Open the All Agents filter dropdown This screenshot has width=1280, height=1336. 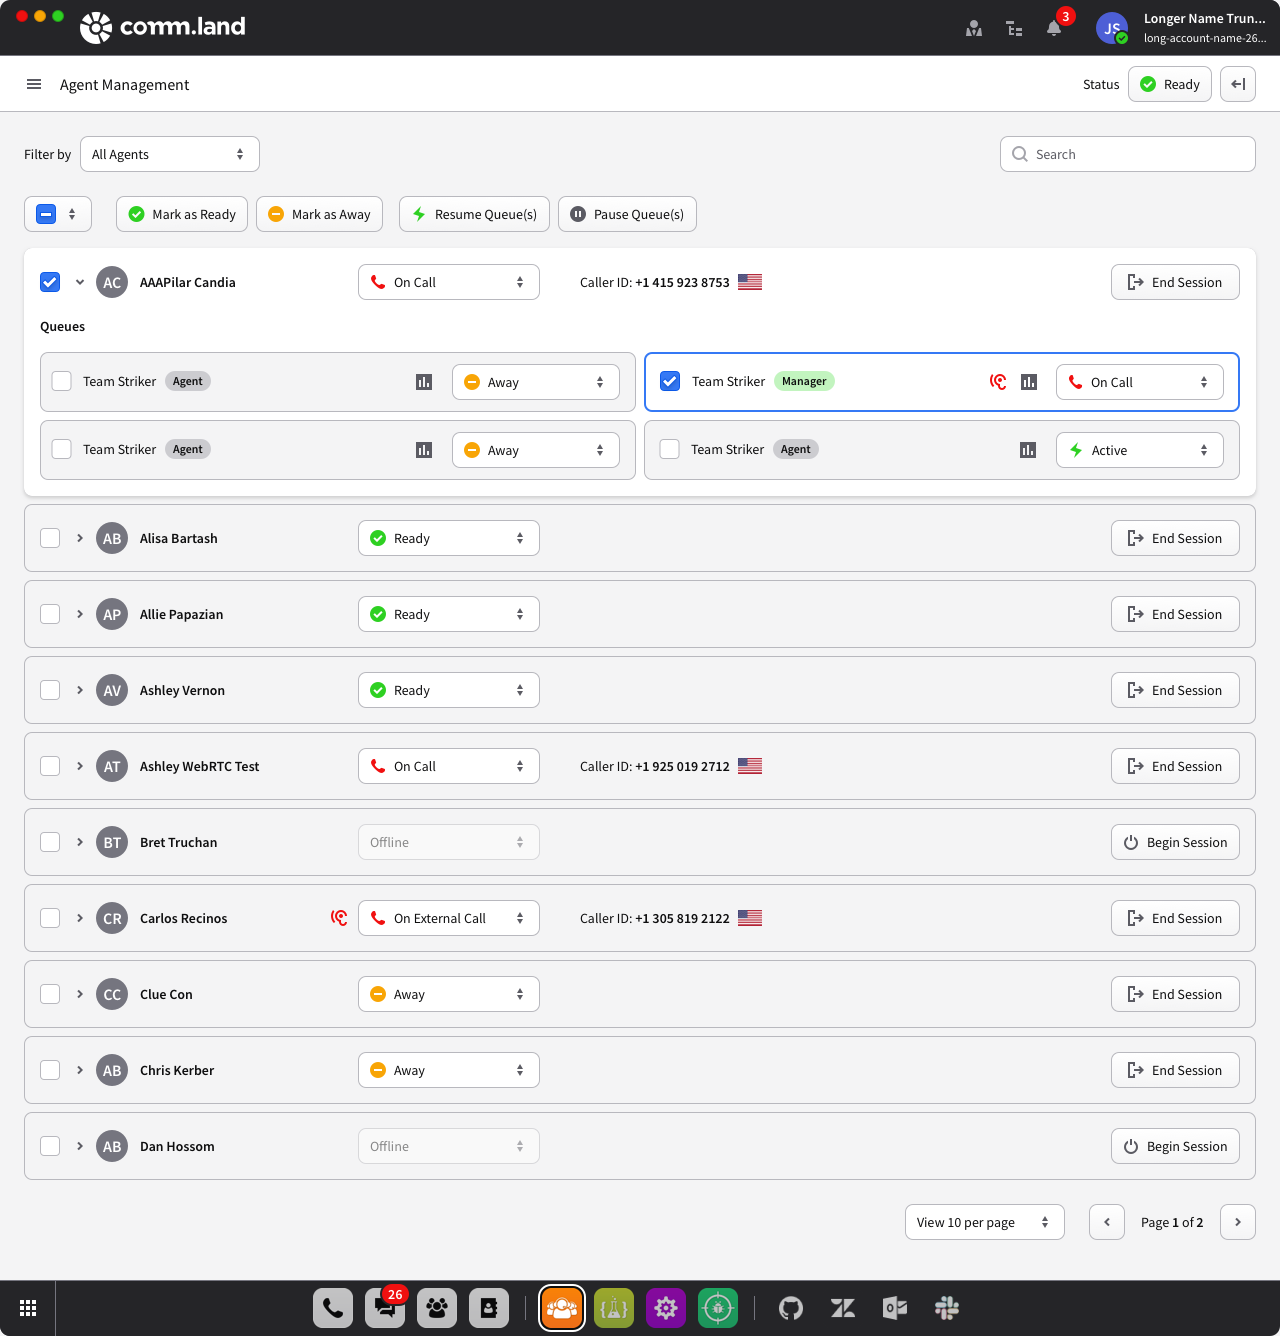point(170,154)
